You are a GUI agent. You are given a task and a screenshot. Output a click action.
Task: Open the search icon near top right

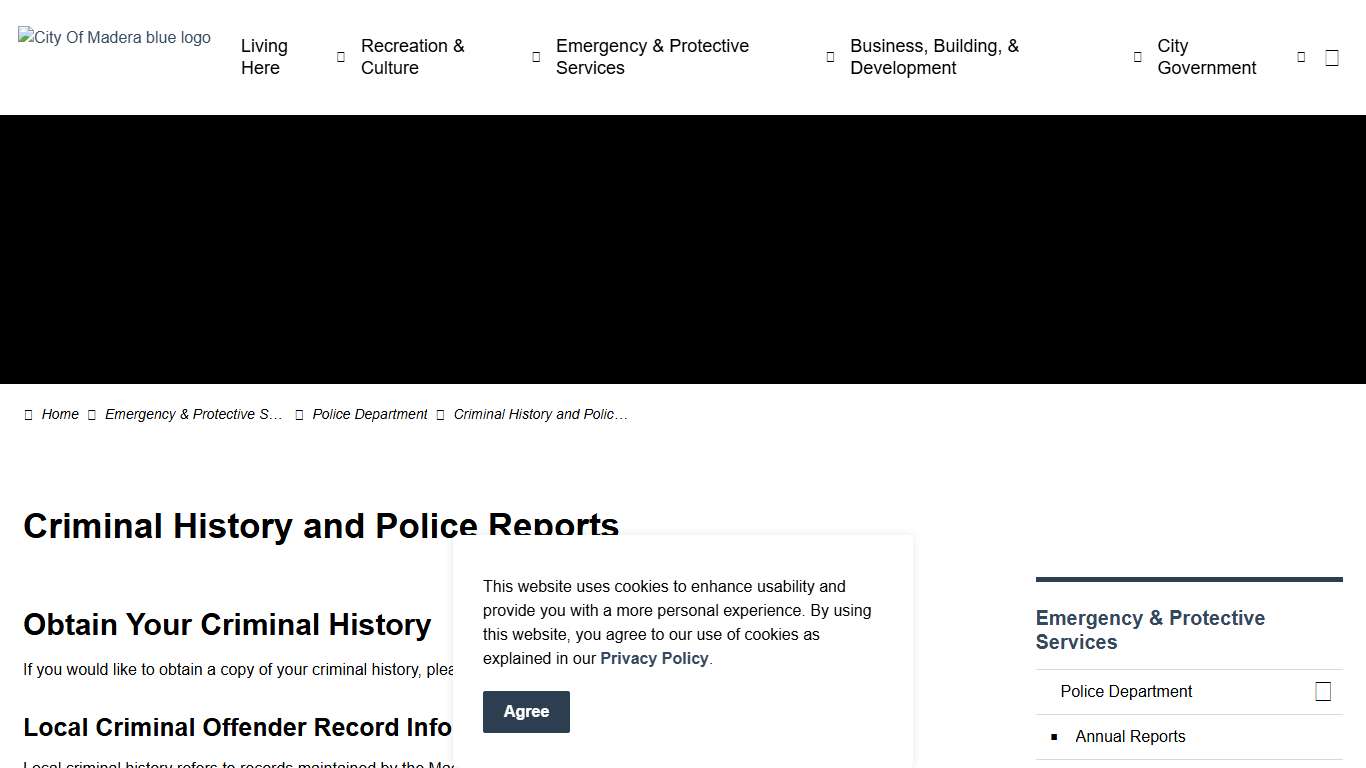coord(1300,57)
